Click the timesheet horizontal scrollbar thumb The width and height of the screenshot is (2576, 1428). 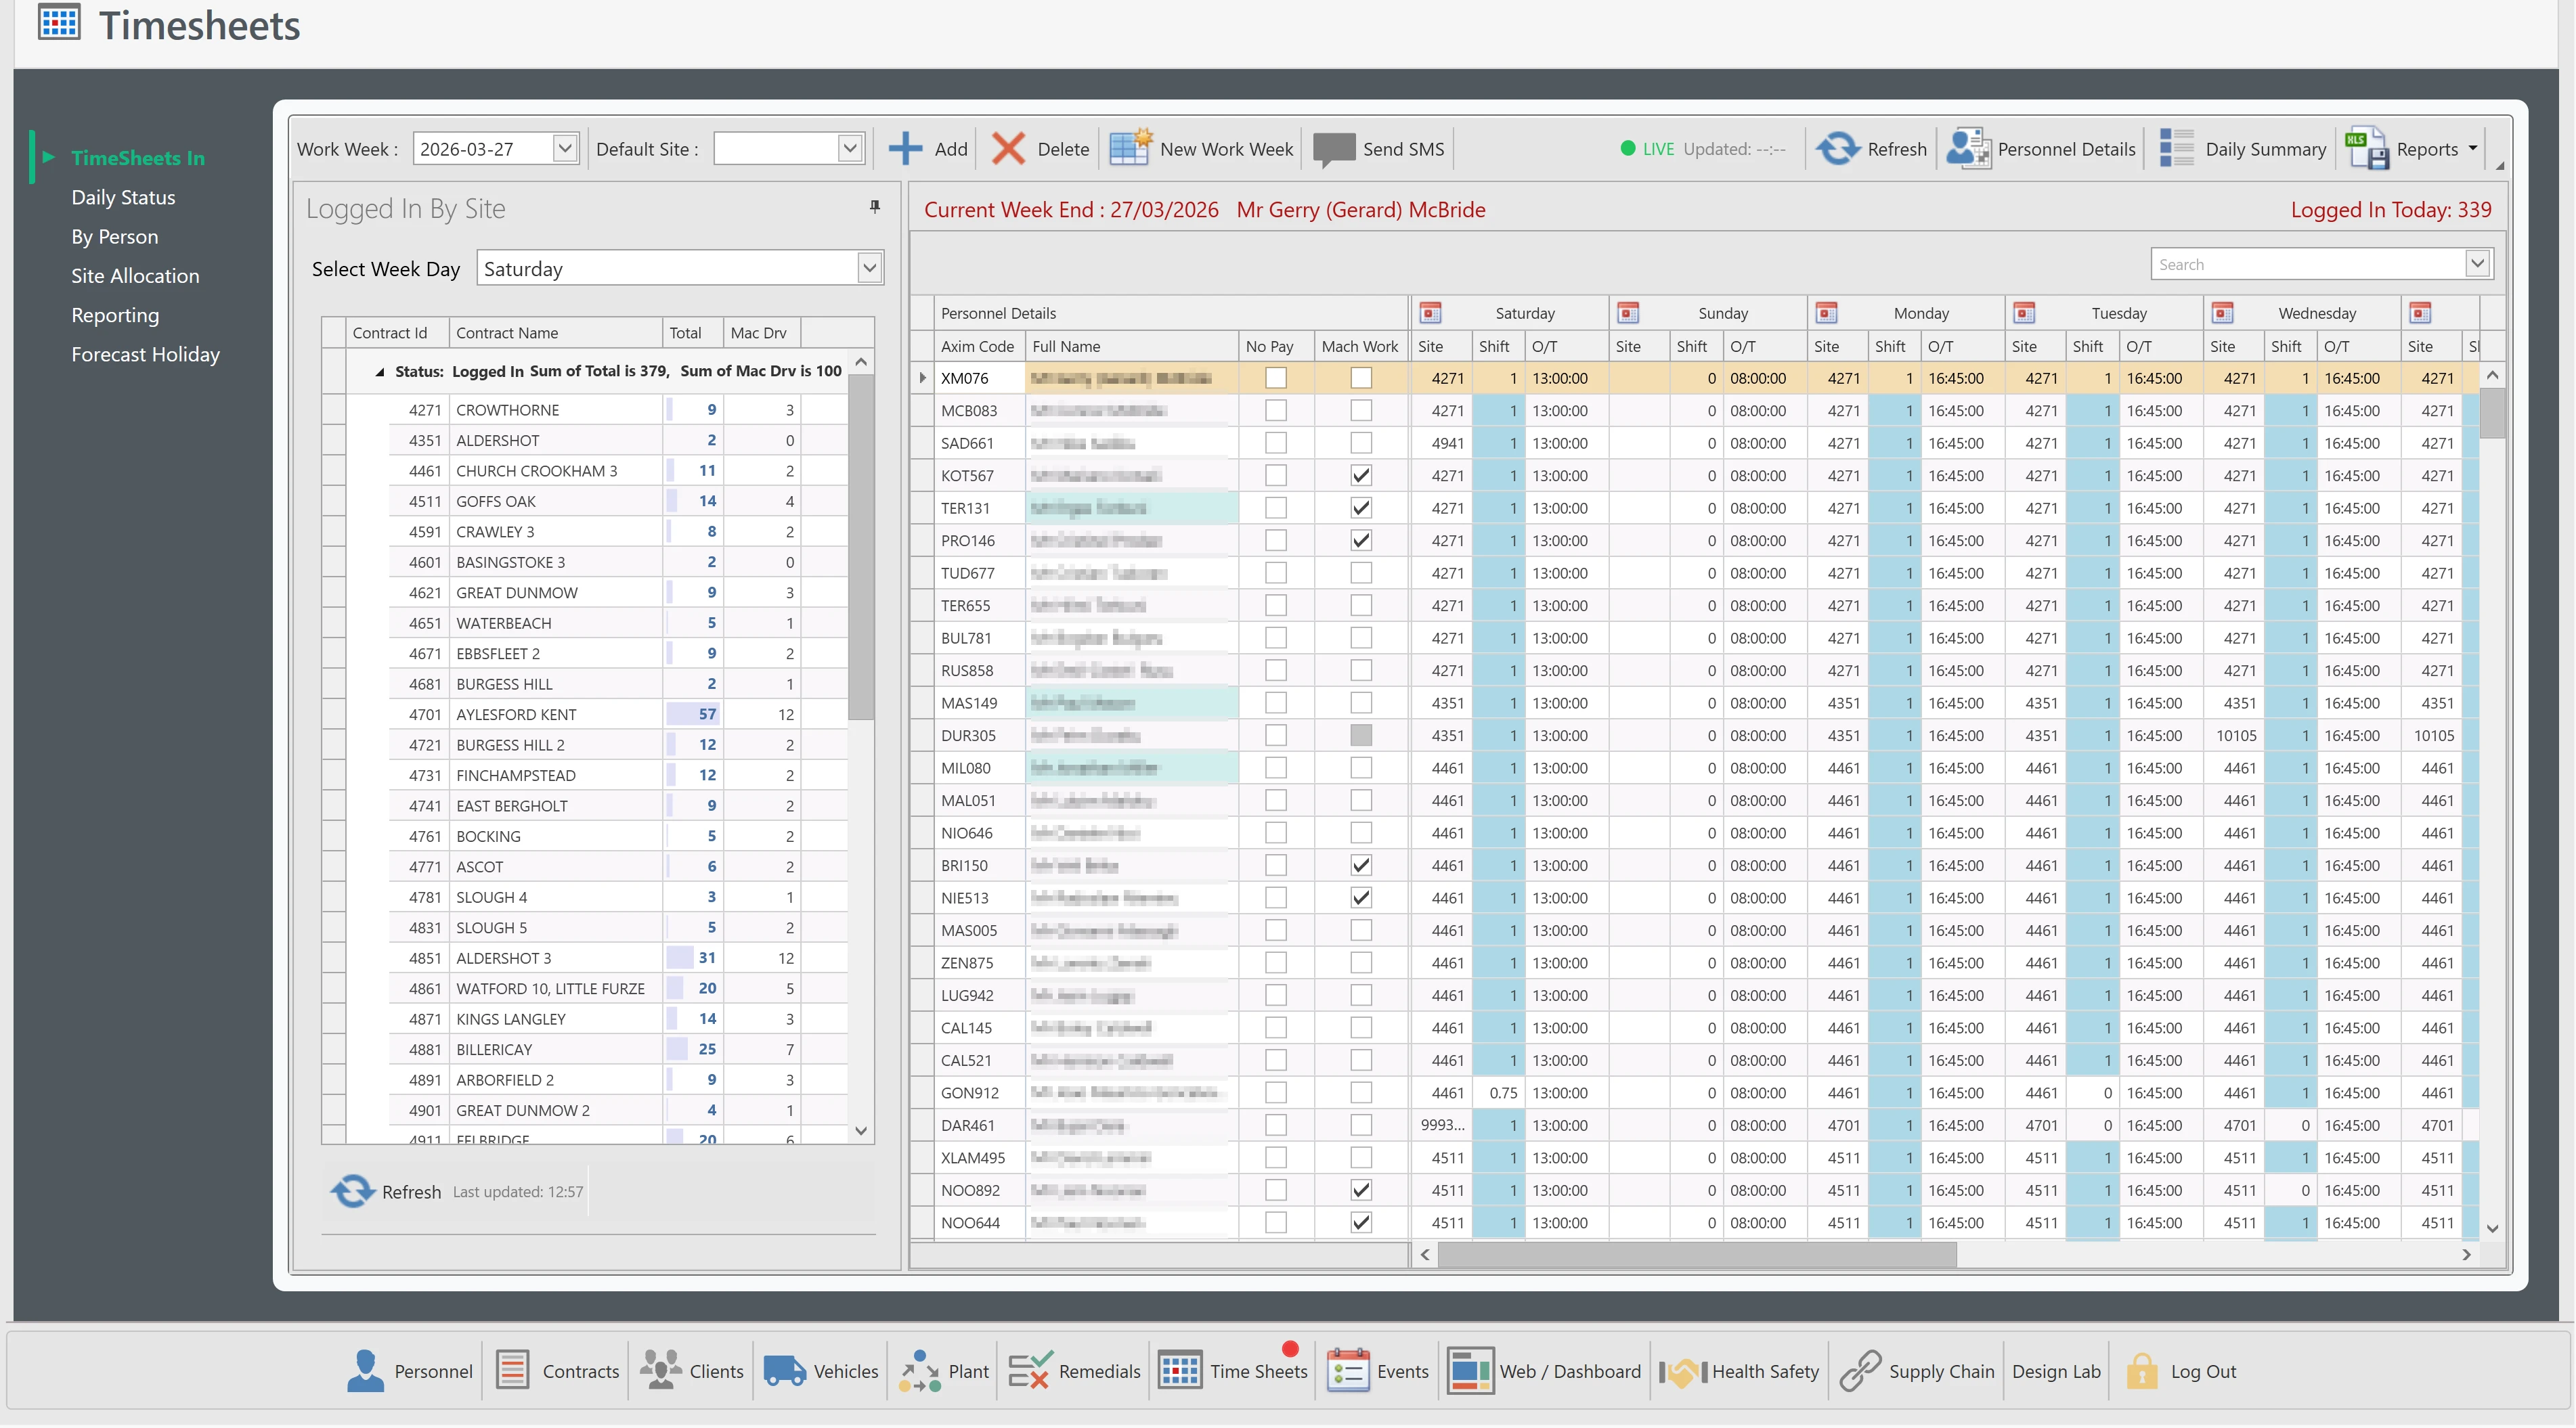pyautogui.click(x=1697, y=1255)
